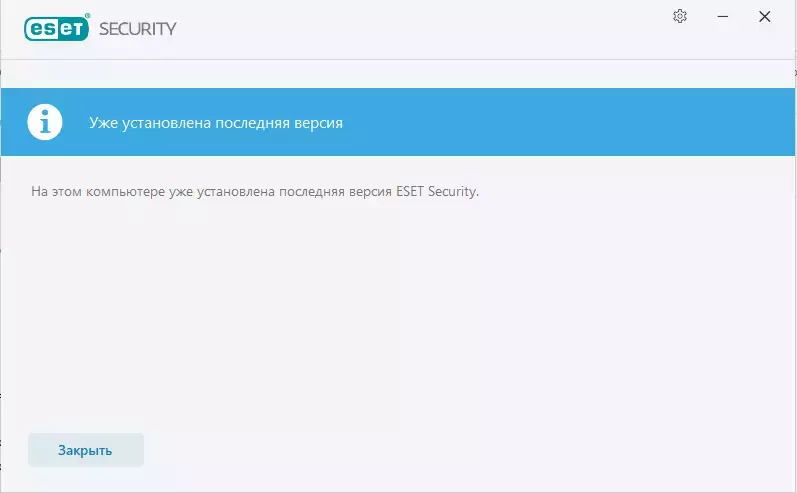Click the word 'установлена' in body text
This screenshot has width=797, height=493.
236,192
